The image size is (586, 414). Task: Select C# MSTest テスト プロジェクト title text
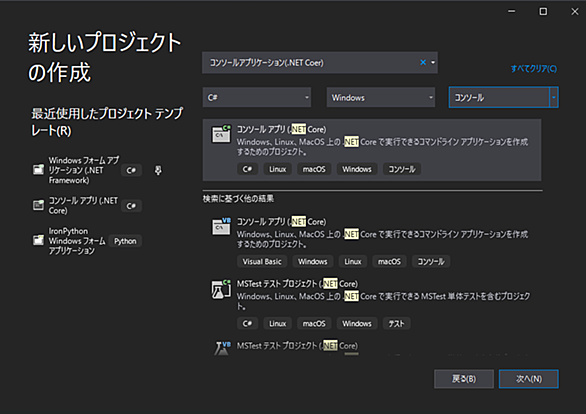click(x=297, y=284)
